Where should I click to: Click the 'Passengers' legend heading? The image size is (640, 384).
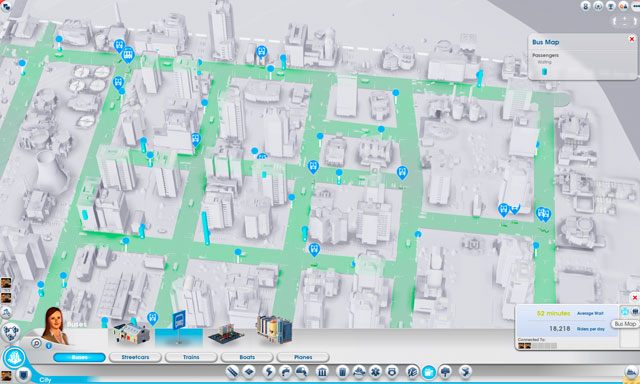coord(545,55)
